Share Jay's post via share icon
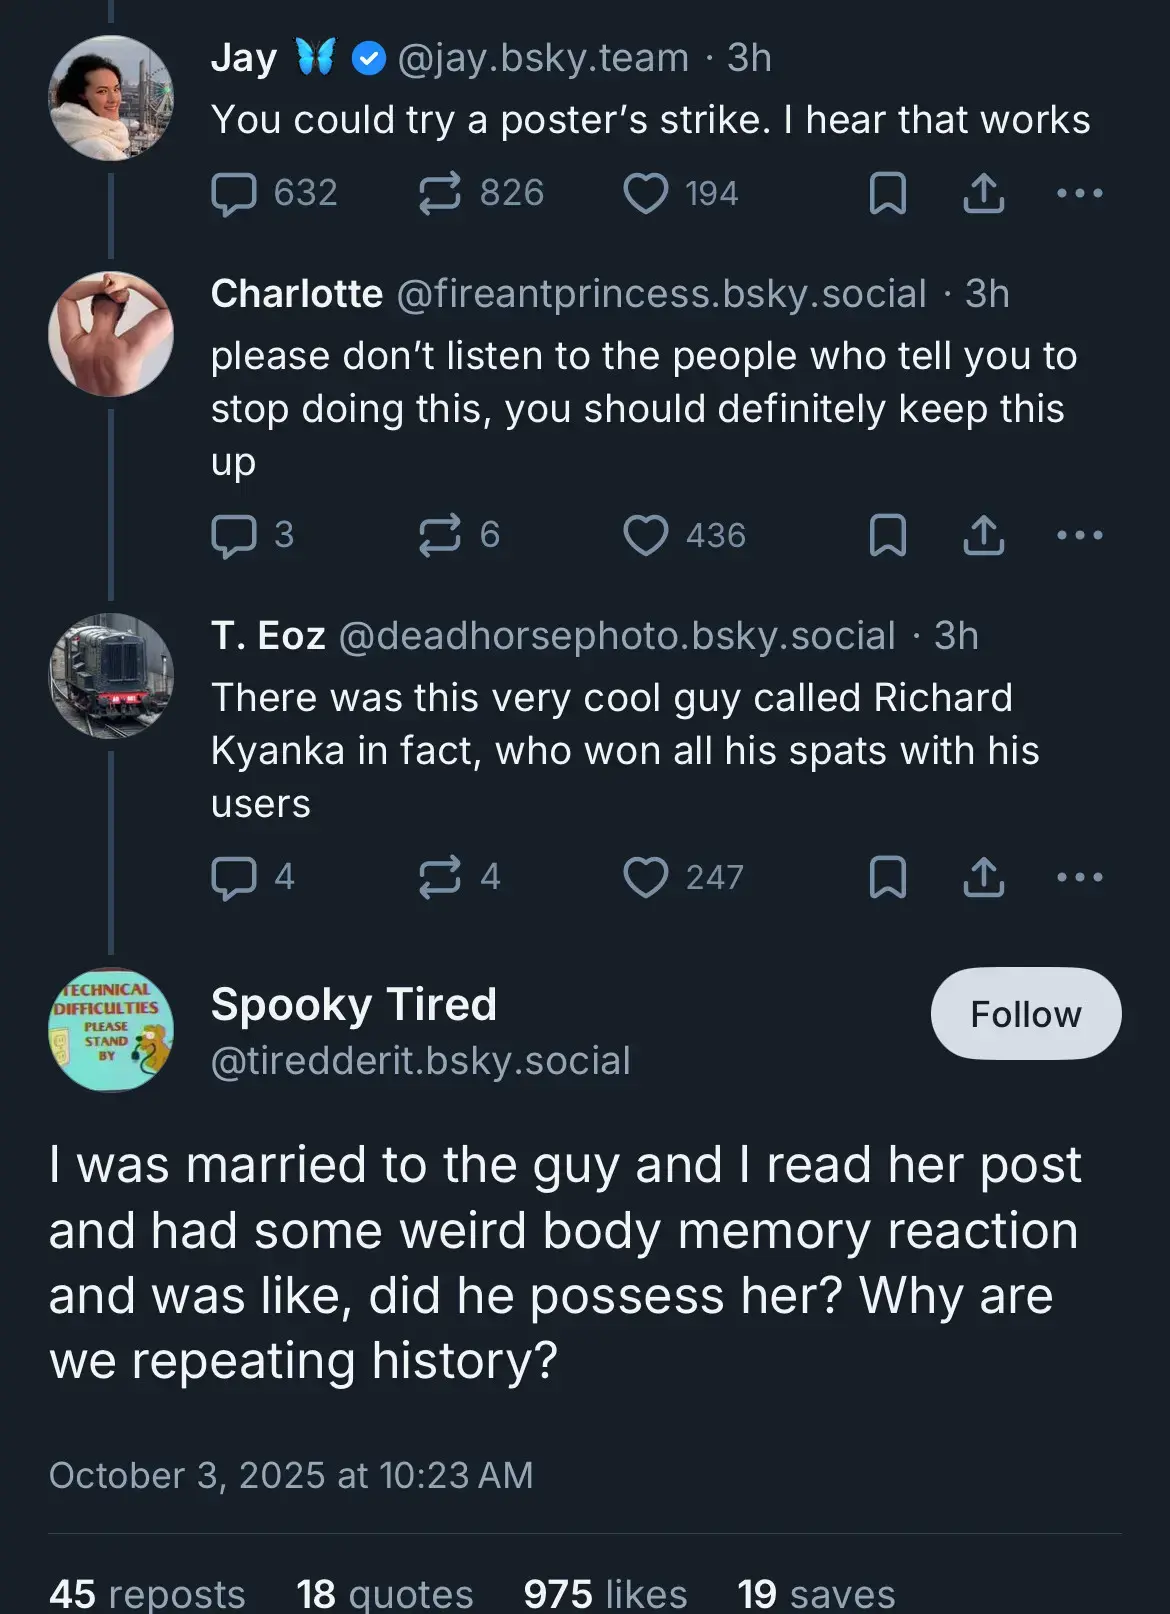Image resolution: width=1170 pixels, height=1614 pixels. (984, 194)
